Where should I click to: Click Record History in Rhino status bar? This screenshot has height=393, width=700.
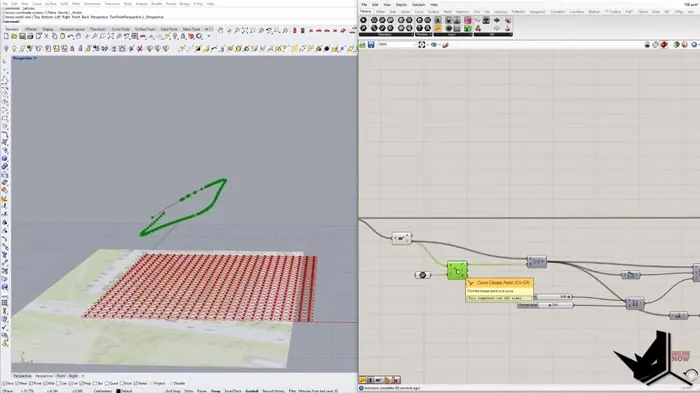point(273,391)
